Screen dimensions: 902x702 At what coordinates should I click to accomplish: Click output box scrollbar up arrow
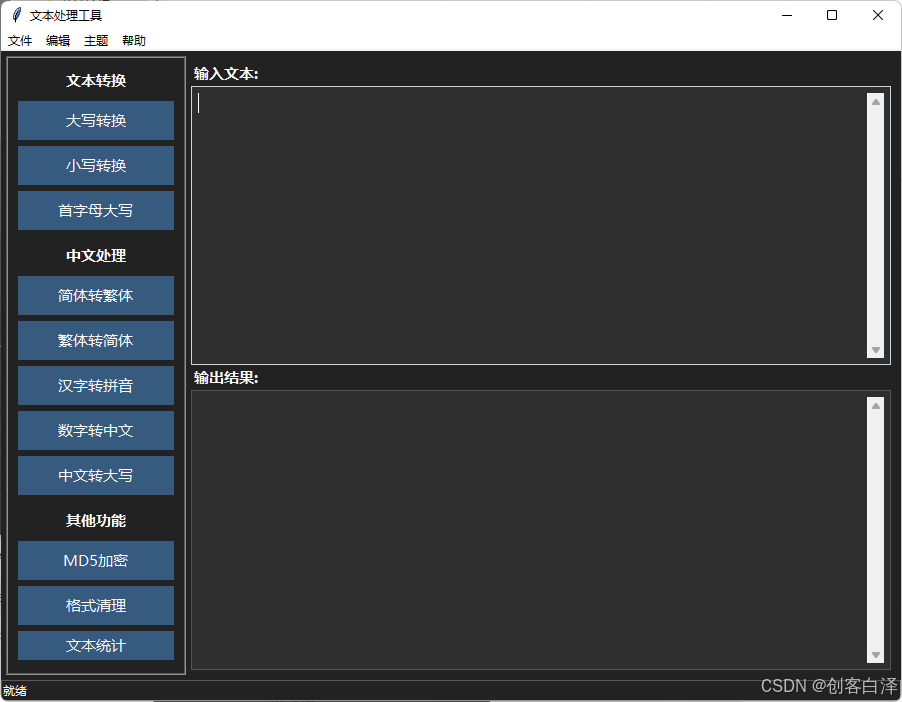(876, 406)
